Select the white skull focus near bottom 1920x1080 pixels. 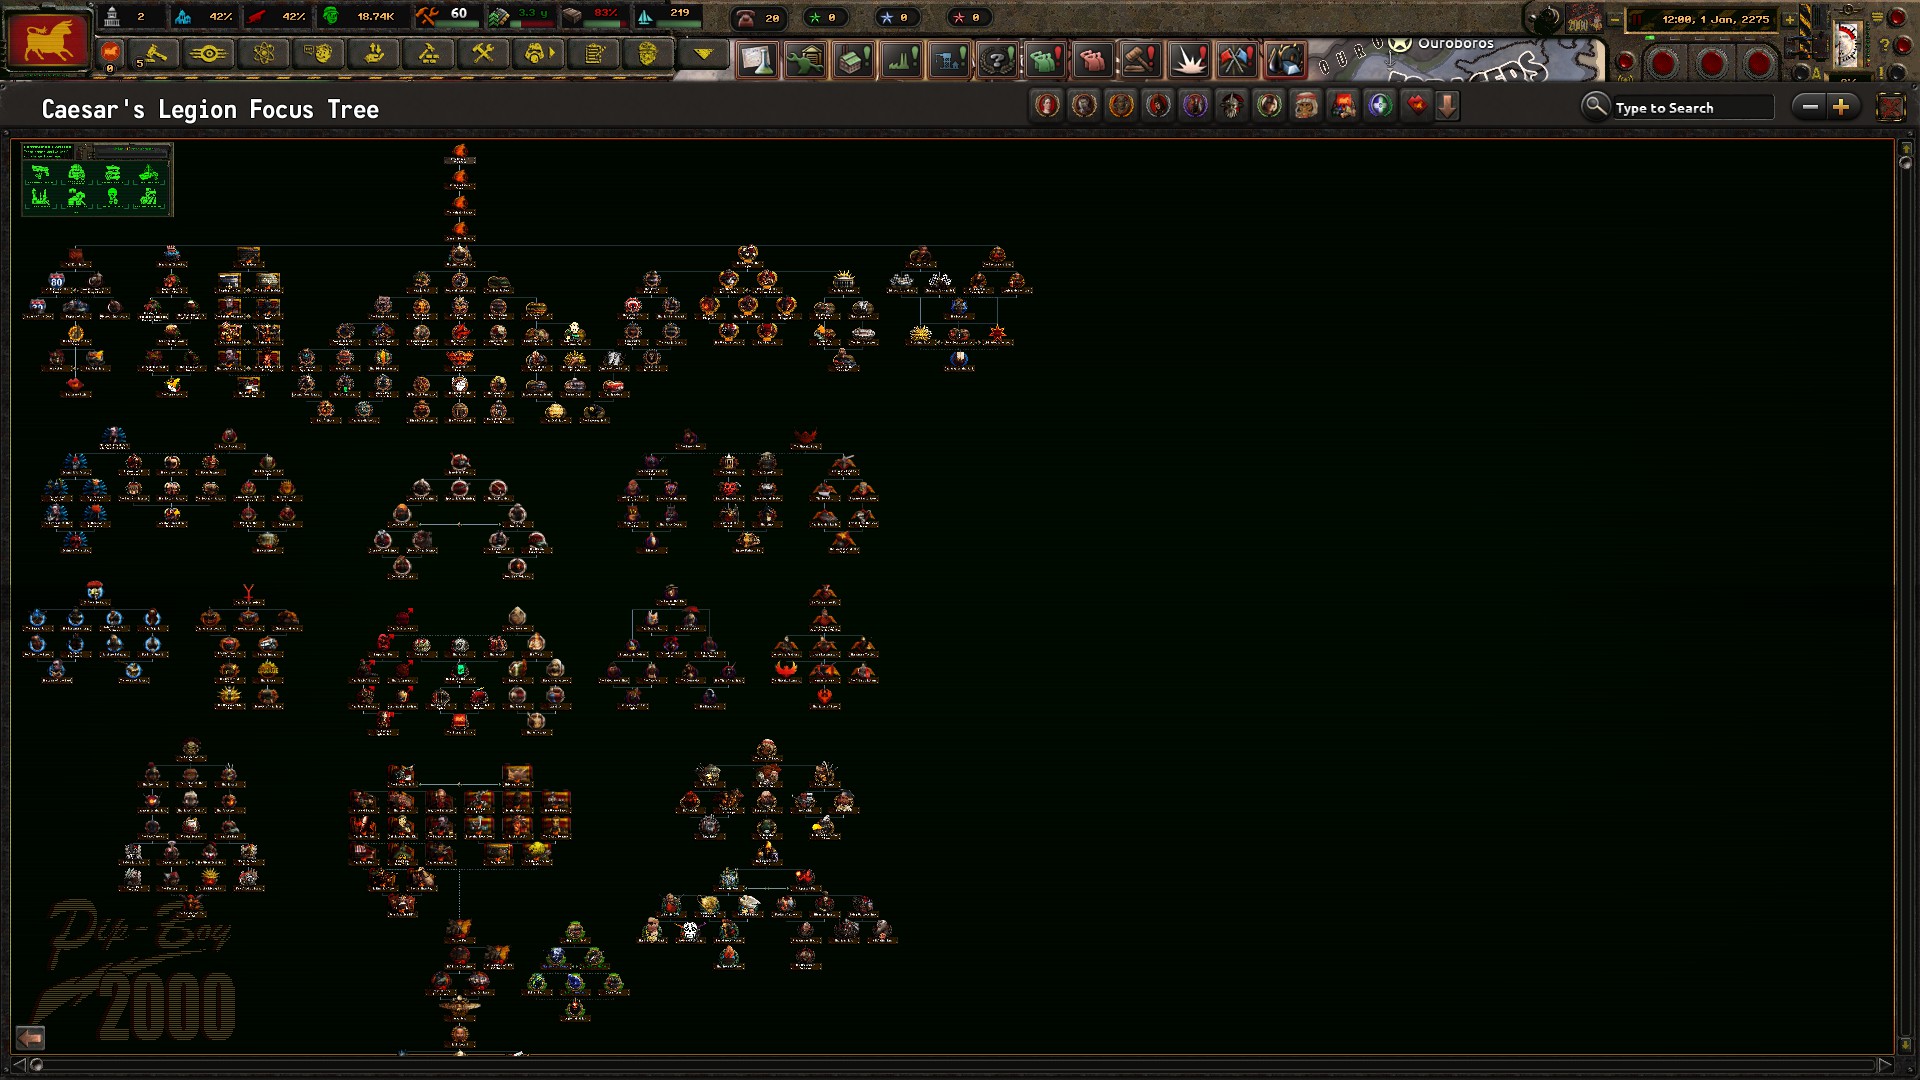pyautogui.click(x=690, y=930)
